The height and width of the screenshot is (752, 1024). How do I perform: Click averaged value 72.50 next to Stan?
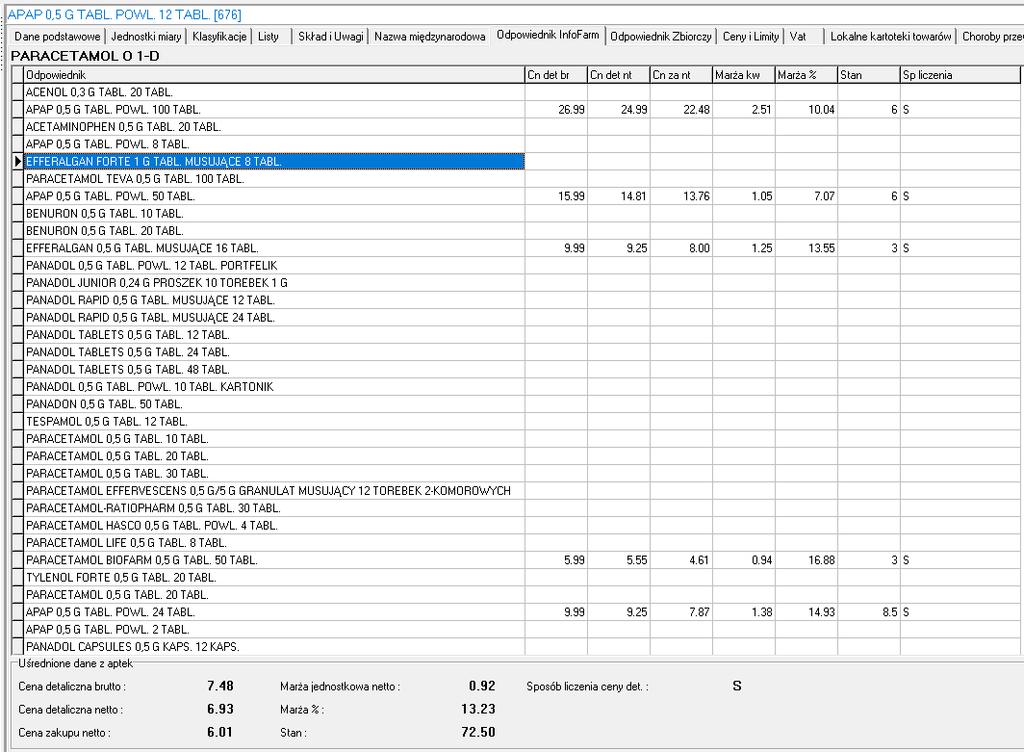[x=478, y=732]
